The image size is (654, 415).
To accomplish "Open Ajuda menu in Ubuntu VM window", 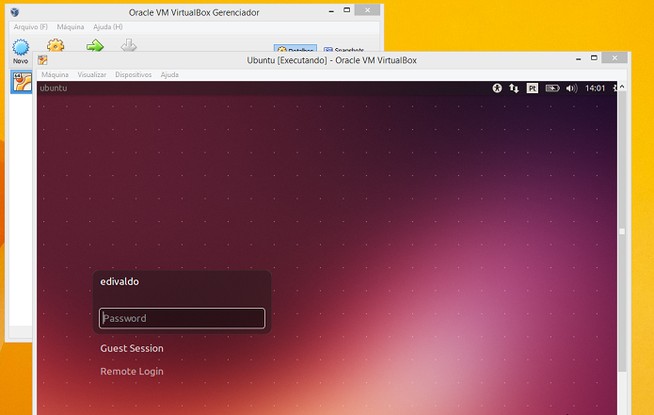I will tap(169, 75).
